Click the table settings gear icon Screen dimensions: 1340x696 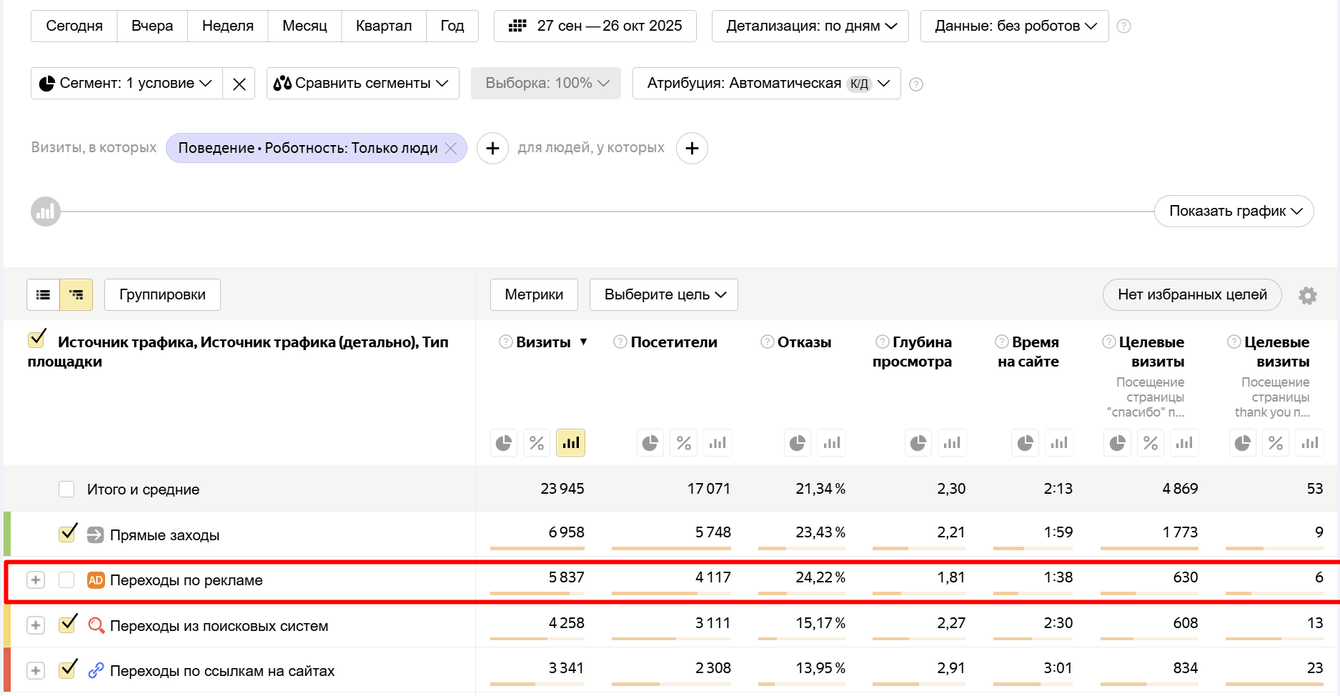coord(1307,295)
